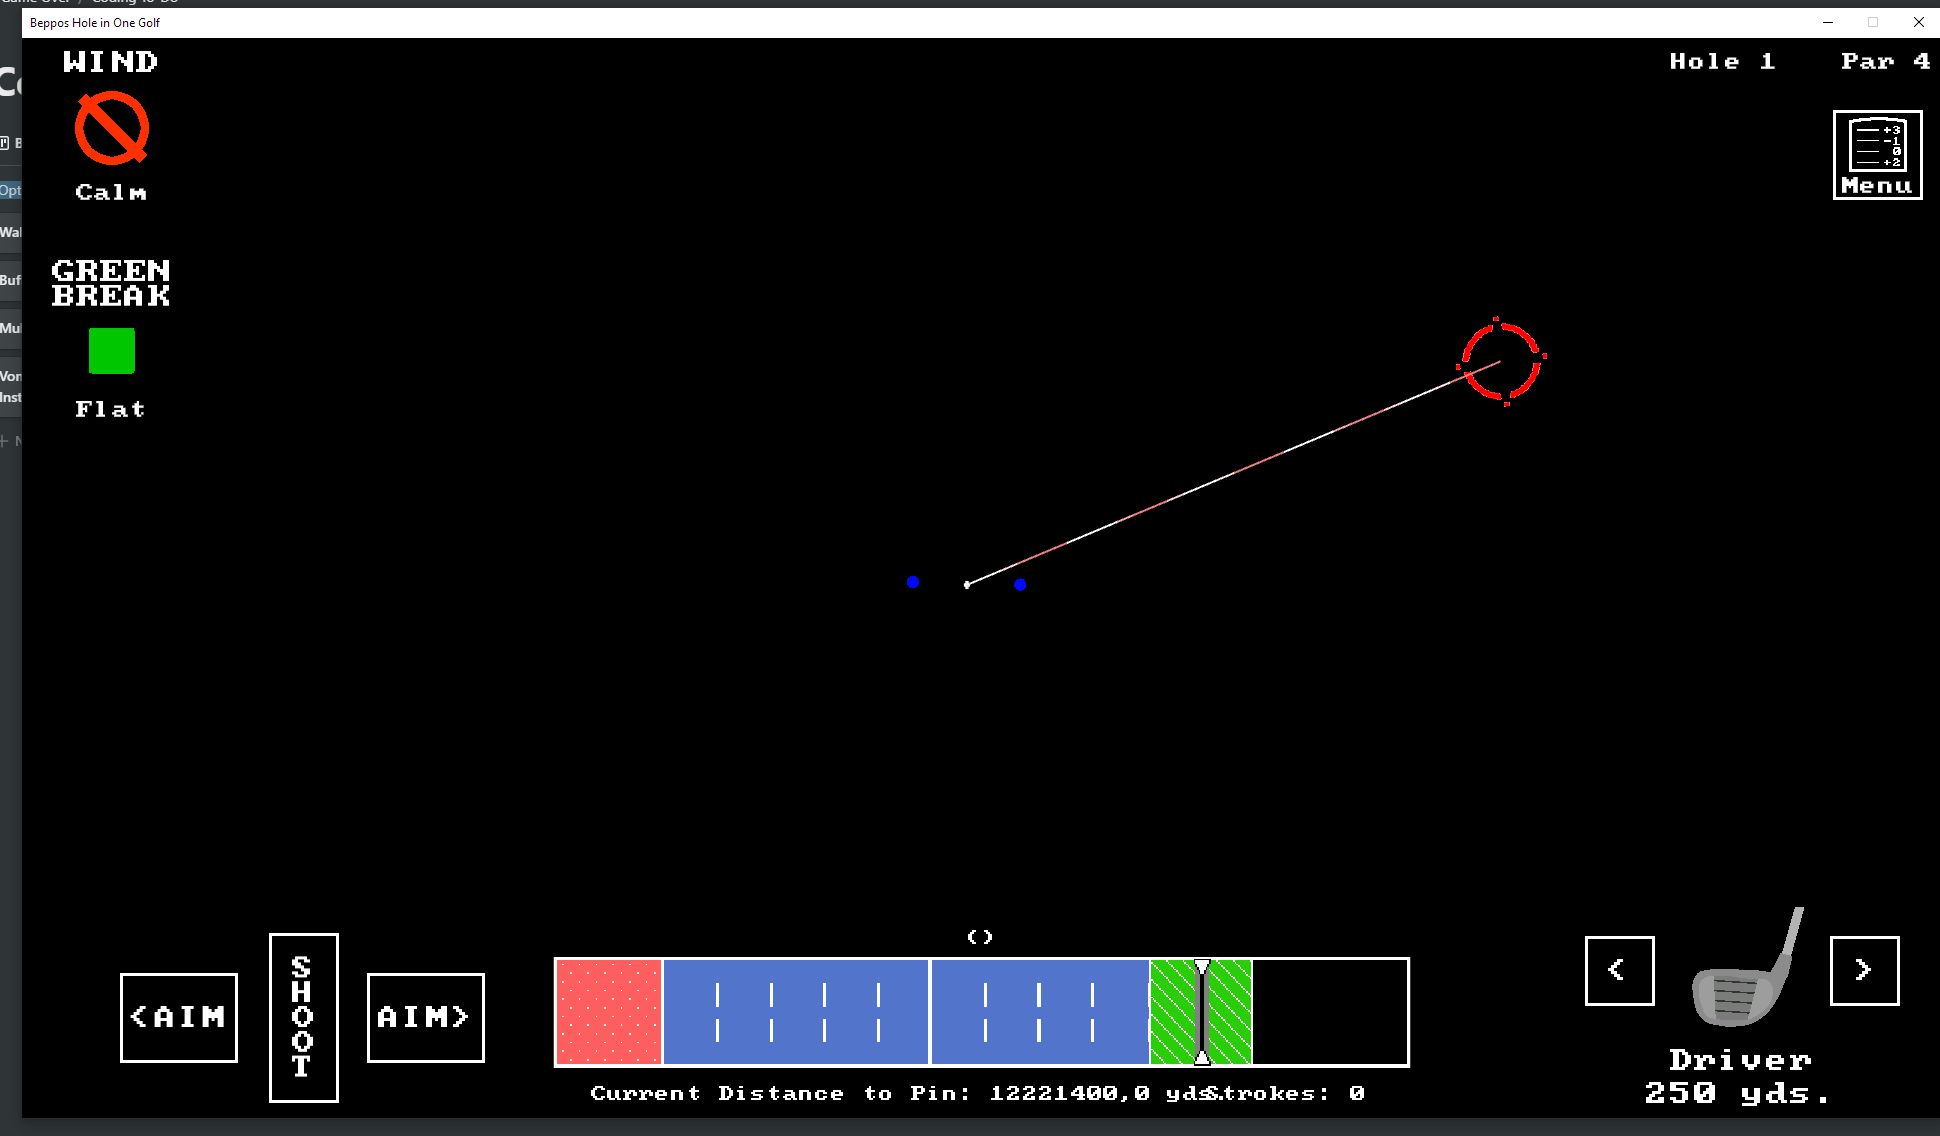Click the green Flat break square
Viewport: 1940px width, 1136px height.
pos(111,351)
